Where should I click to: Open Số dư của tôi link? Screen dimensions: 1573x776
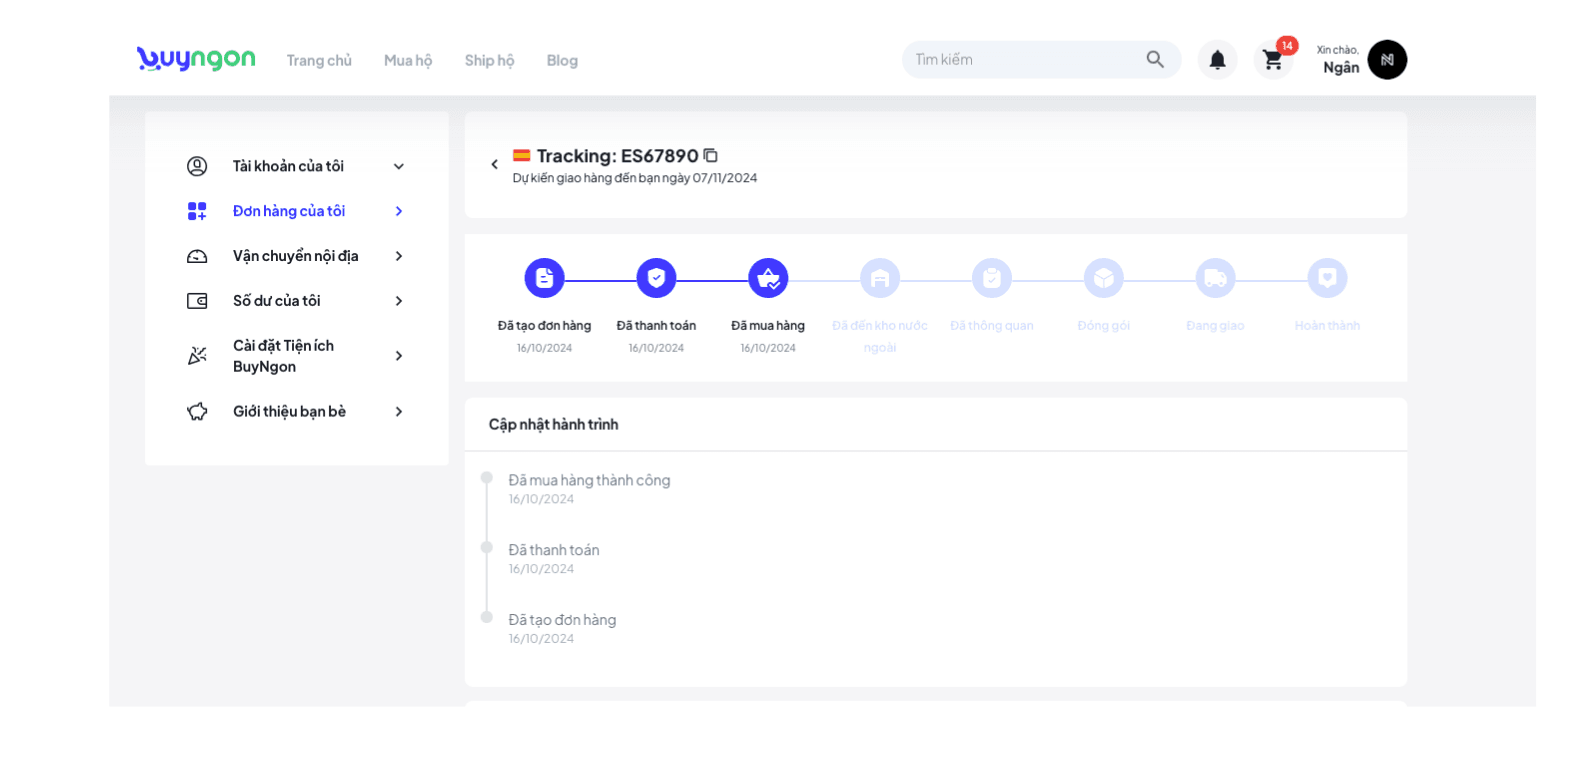277,301
